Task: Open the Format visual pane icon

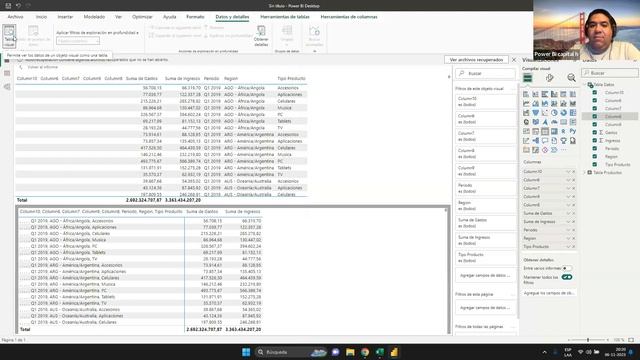Action: tap(549, 78)
